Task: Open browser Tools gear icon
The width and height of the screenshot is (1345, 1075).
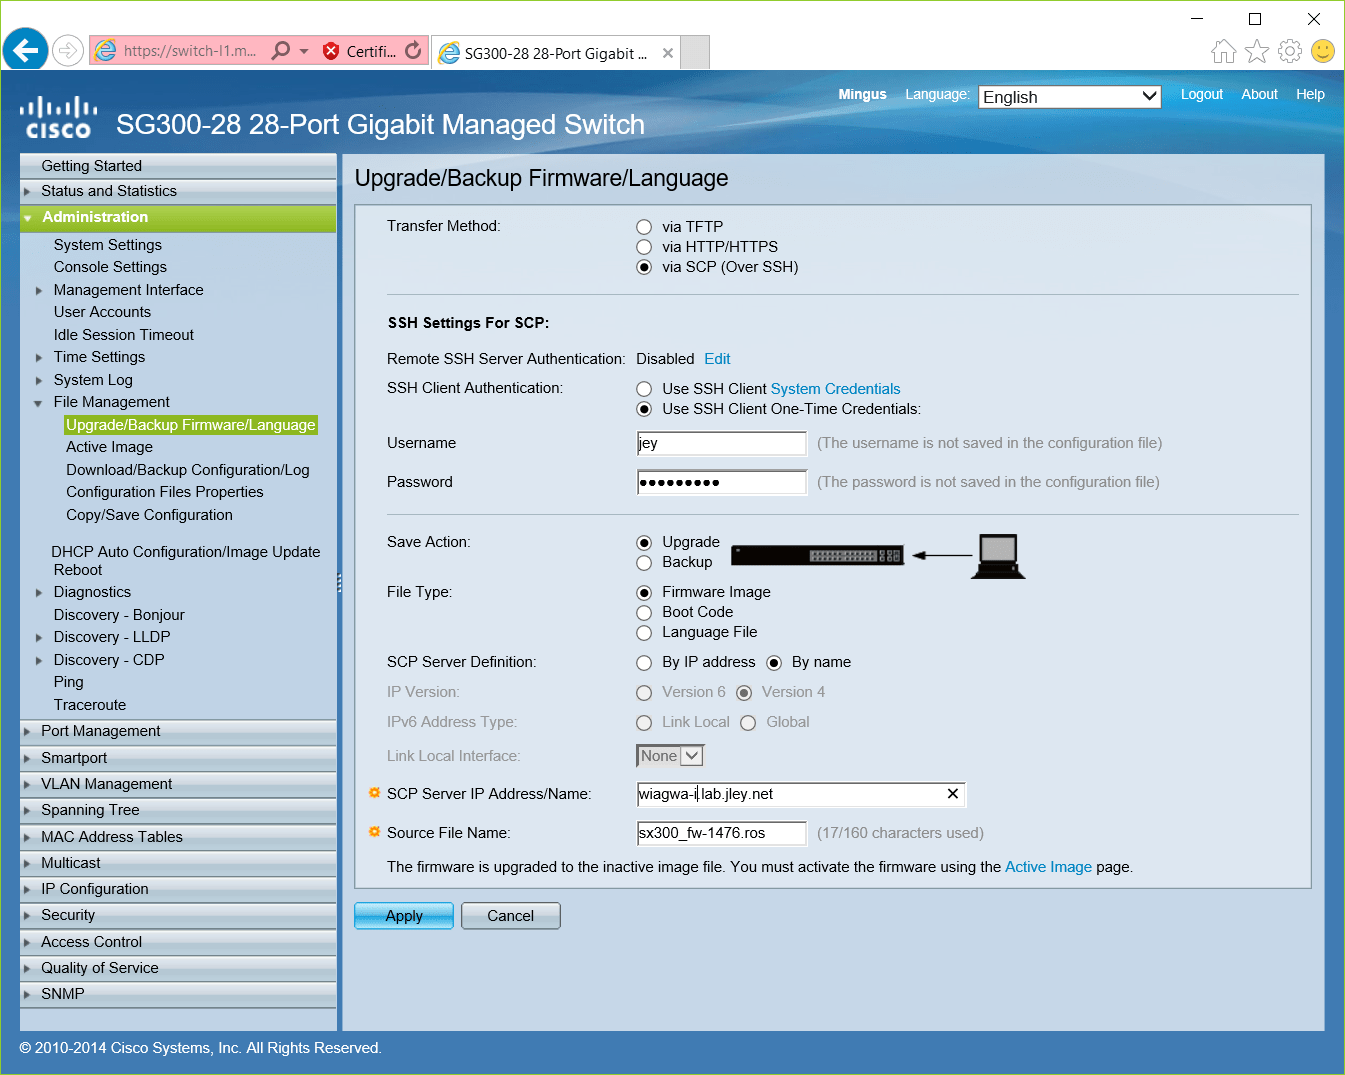Action: pyautogui.click(x=1290, y=51)
